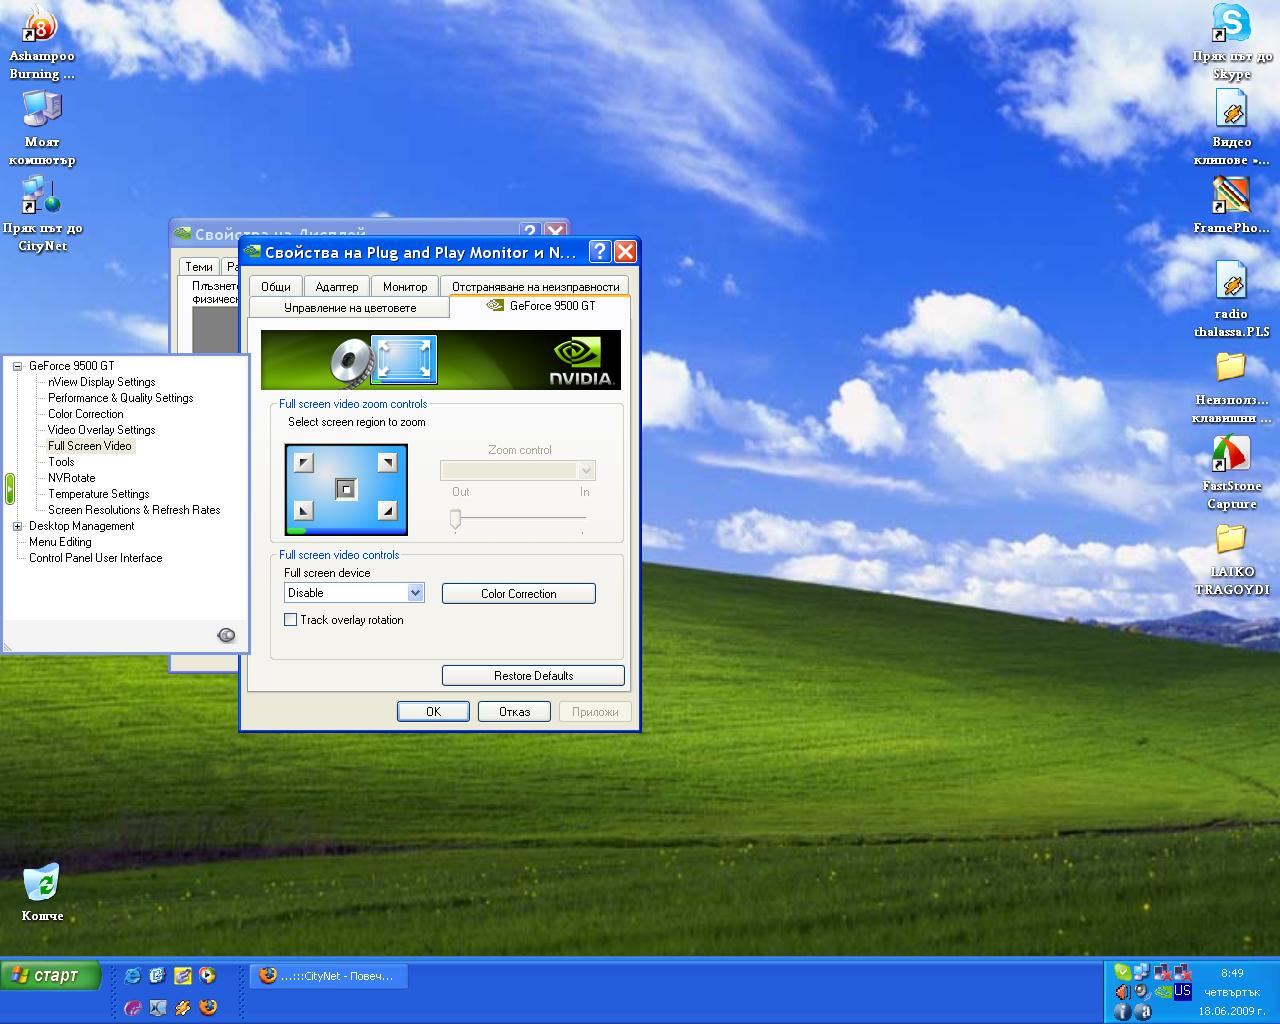Click the Color Correction button

519,594
